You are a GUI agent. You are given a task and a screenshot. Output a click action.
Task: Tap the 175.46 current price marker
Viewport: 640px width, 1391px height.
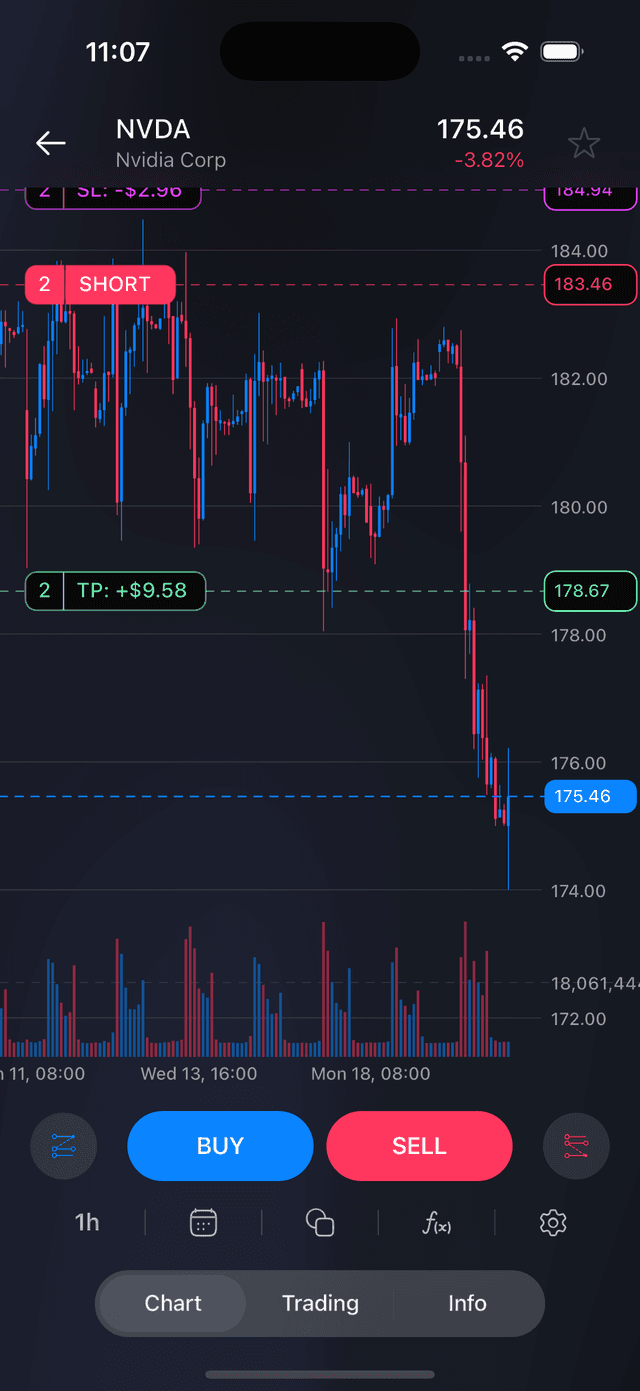tap(590, 796)
